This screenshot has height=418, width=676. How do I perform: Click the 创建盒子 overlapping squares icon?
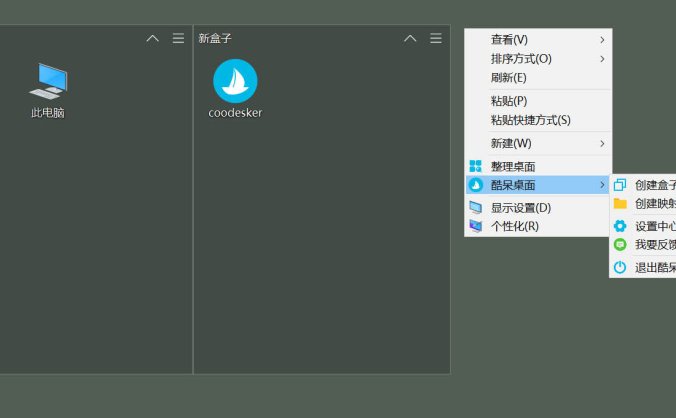[x=620, y=185]
